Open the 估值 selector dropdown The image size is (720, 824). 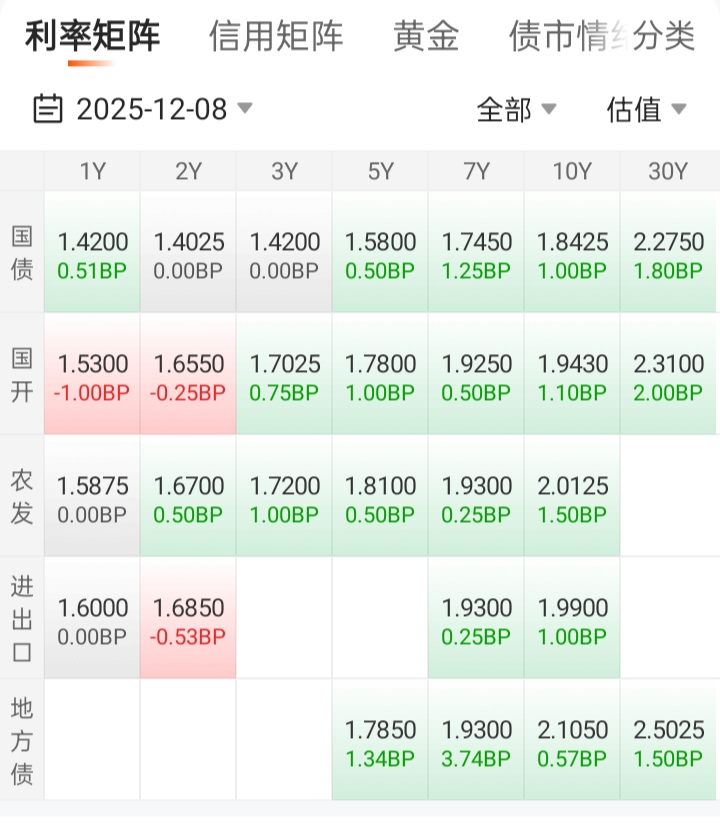point(646,109)
